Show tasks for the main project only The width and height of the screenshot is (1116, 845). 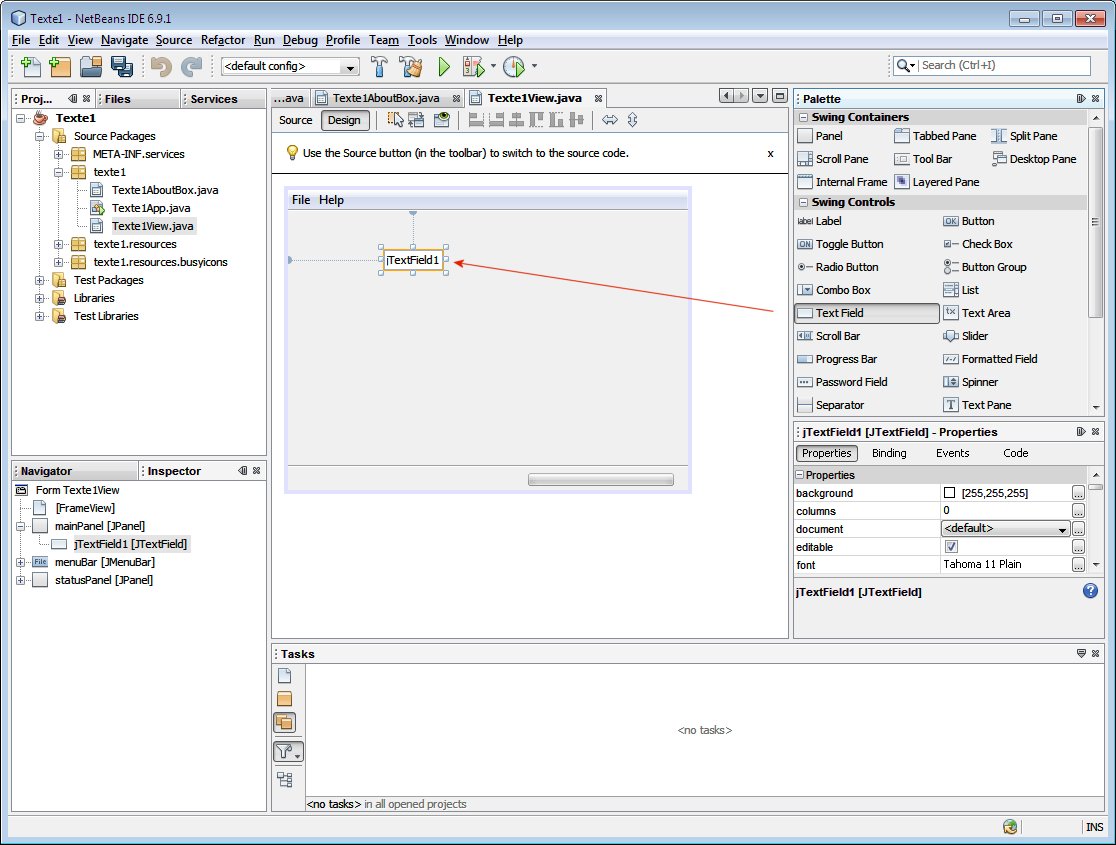pos(285,699)
